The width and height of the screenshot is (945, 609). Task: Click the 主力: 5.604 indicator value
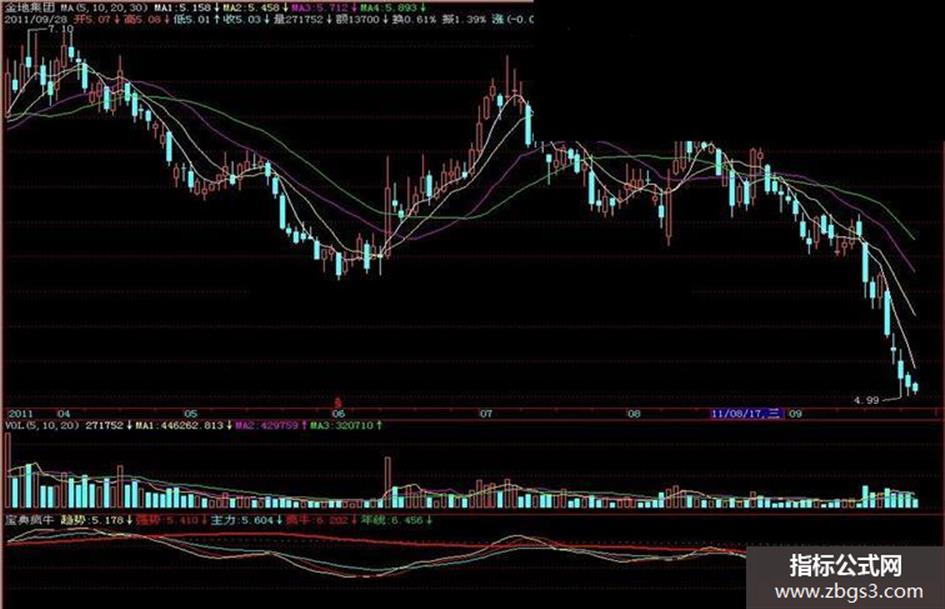tap(242, 519)
